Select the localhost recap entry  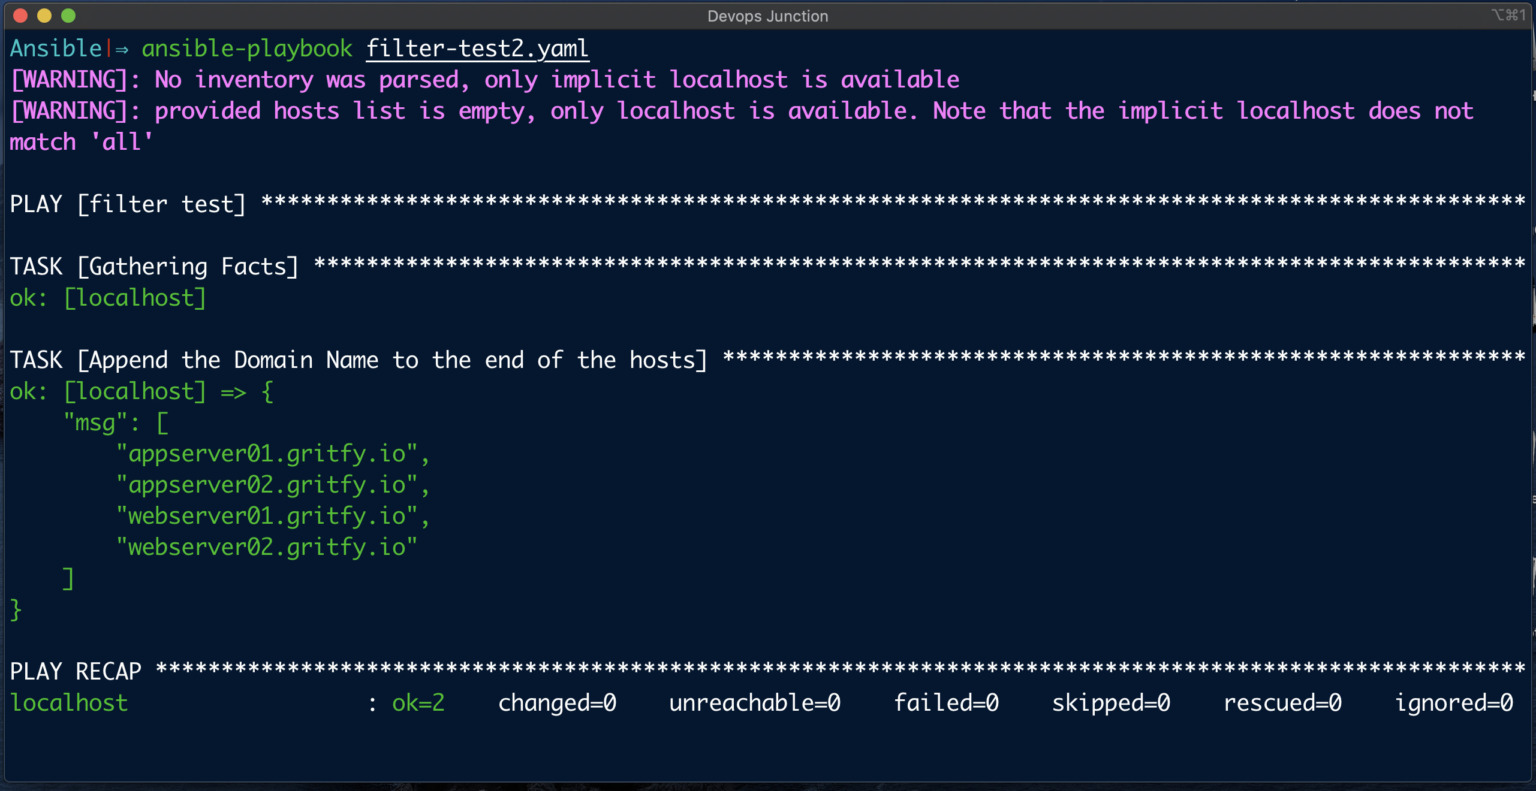tap(68, 702)
